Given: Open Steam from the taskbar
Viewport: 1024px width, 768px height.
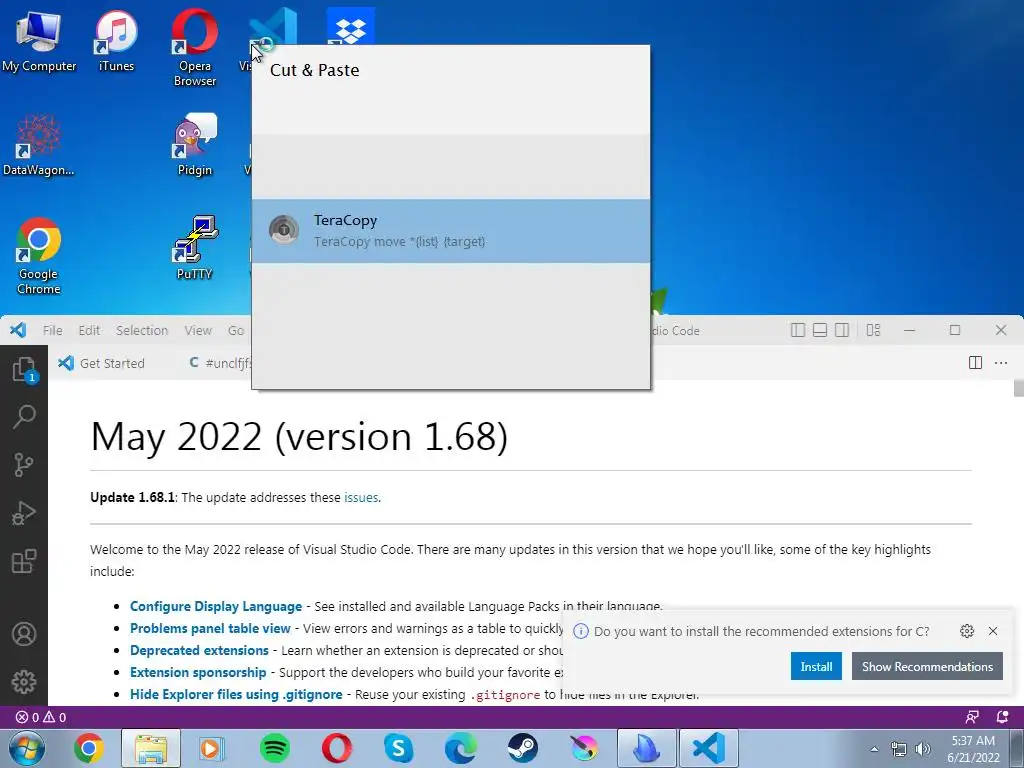Looking at the screenshot, I should [x=522, y=748].
